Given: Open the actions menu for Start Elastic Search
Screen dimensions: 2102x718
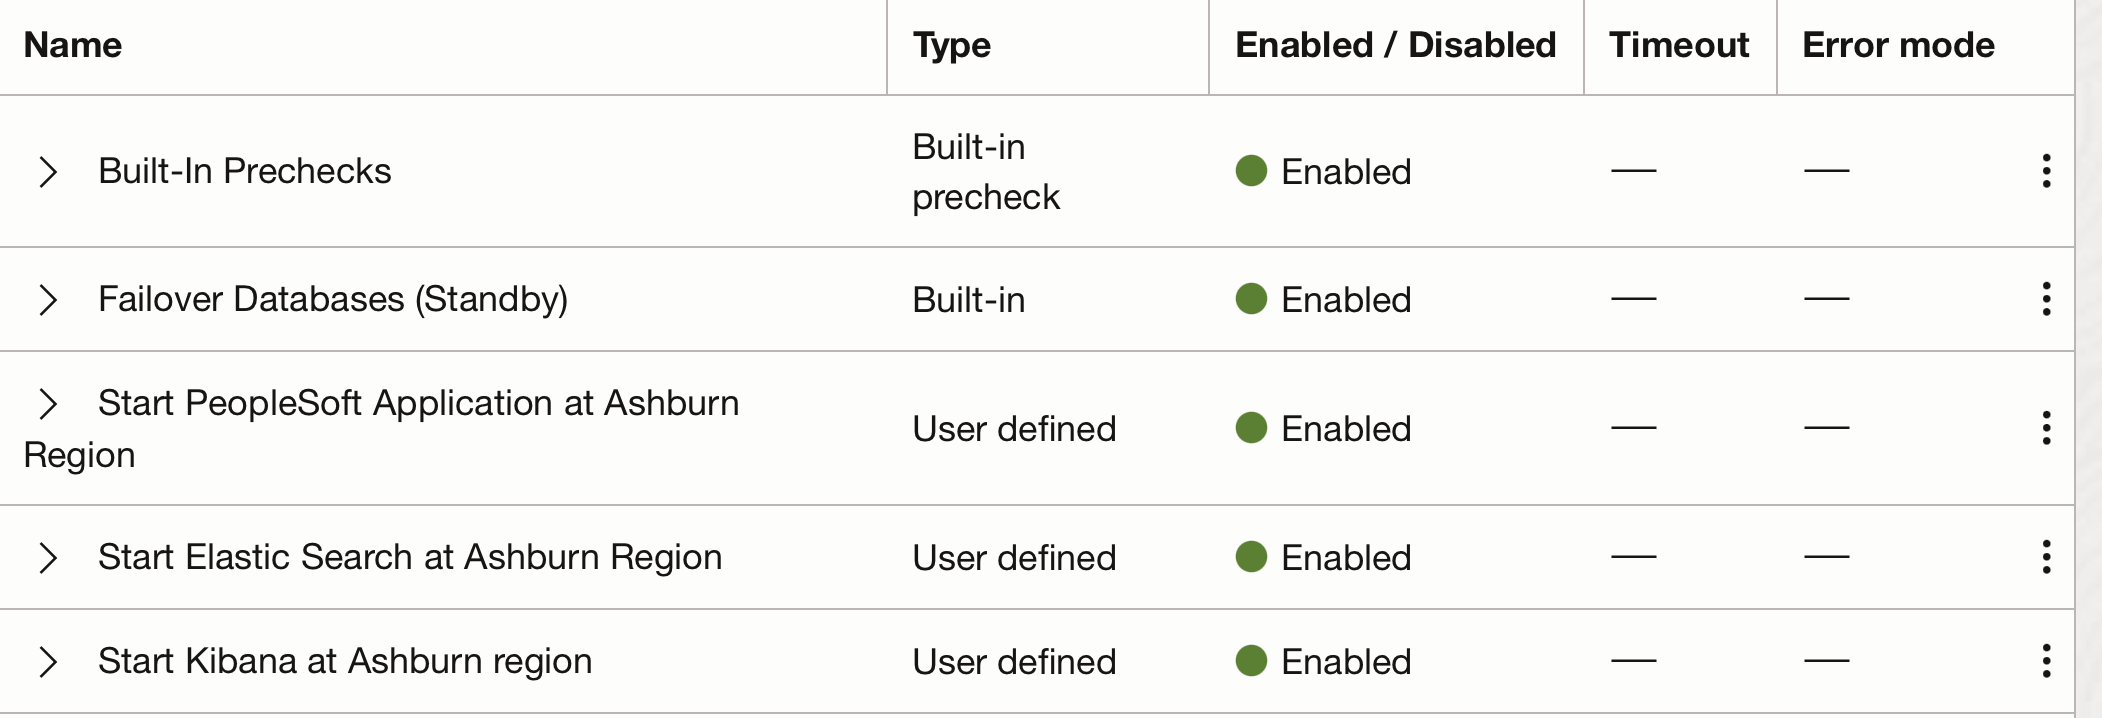Looking at the screenshot, I should tap(2047, 557).
